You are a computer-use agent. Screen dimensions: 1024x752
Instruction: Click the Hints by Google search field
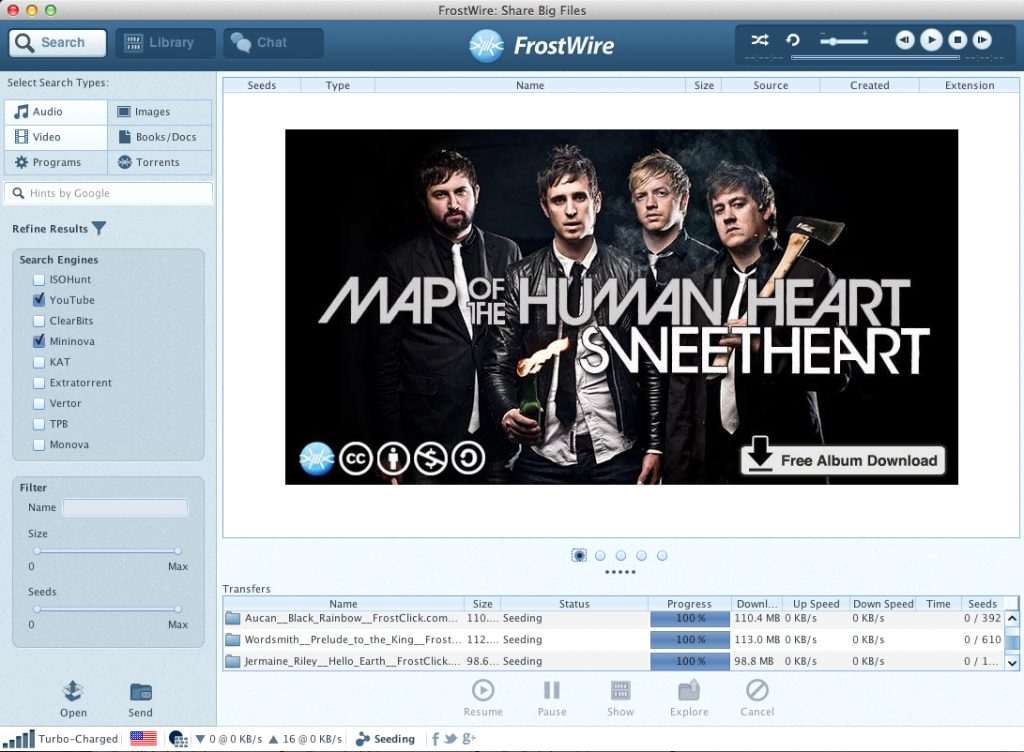point(108,193)
